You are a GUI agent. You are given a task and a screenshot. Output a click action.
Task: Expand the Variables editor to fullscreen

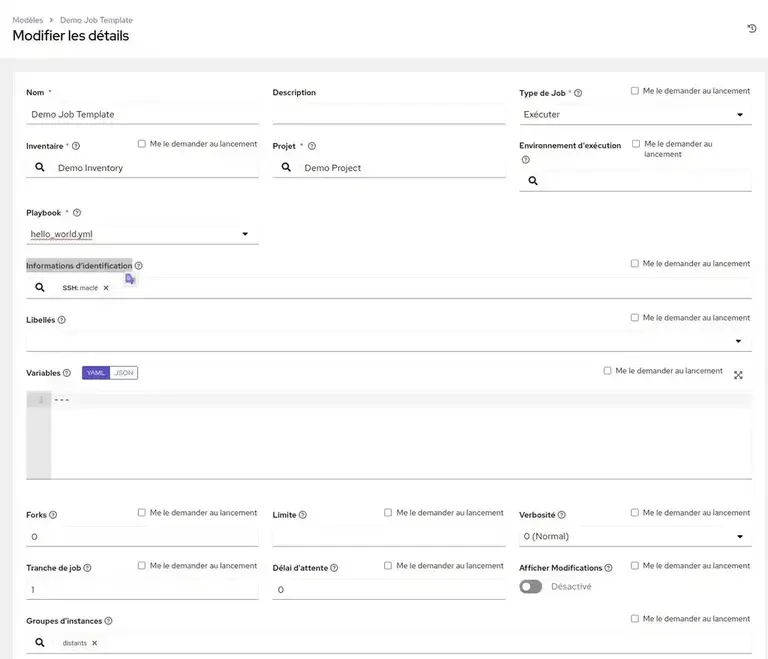(738, 375)
